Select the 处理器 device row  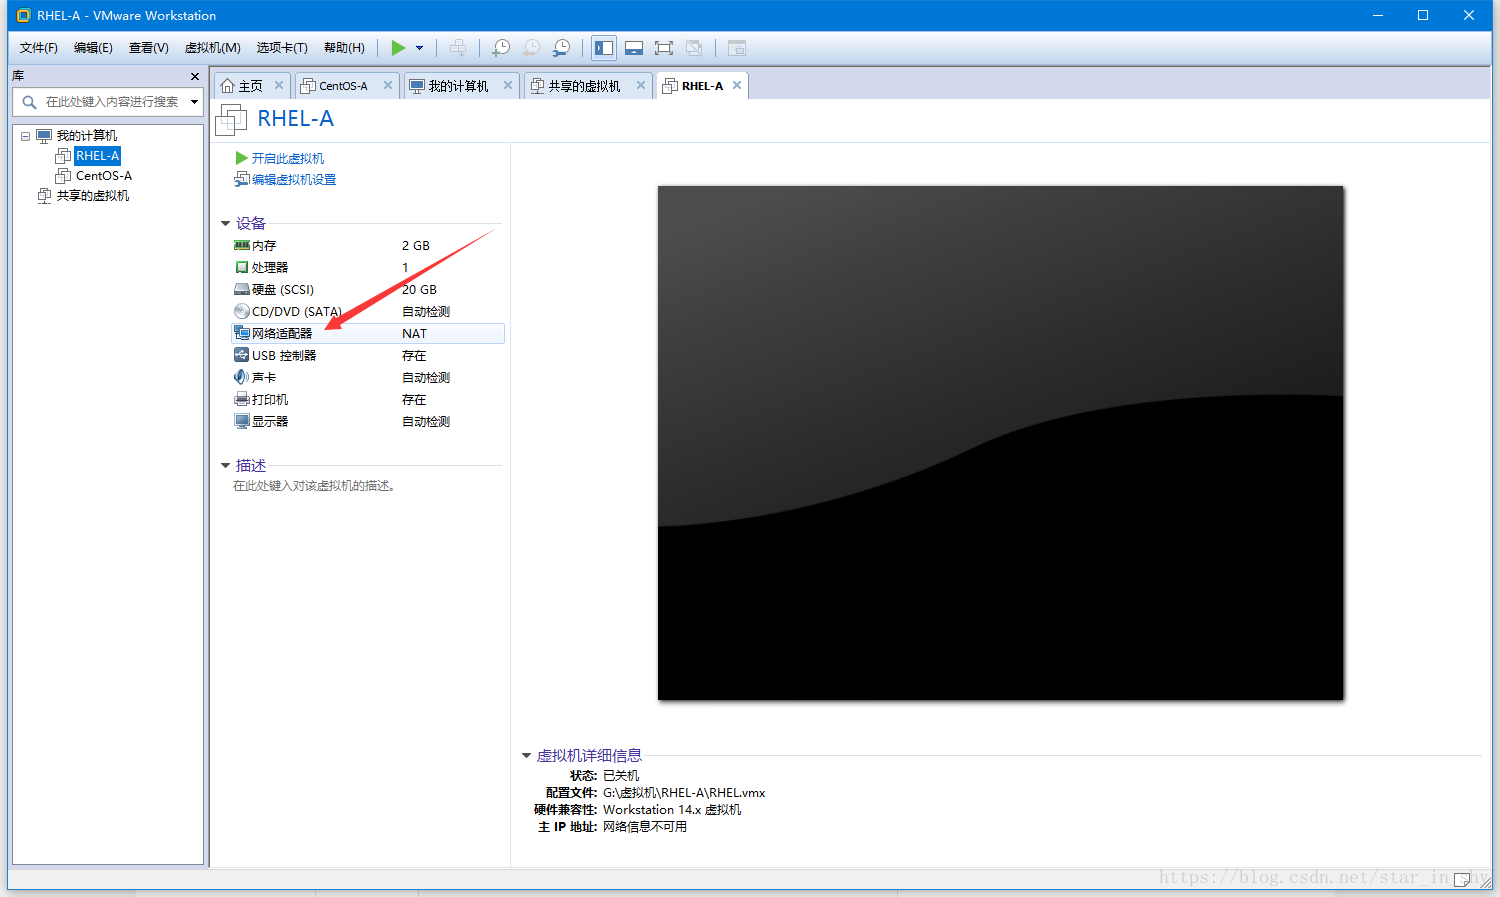(x=368, y=268)
